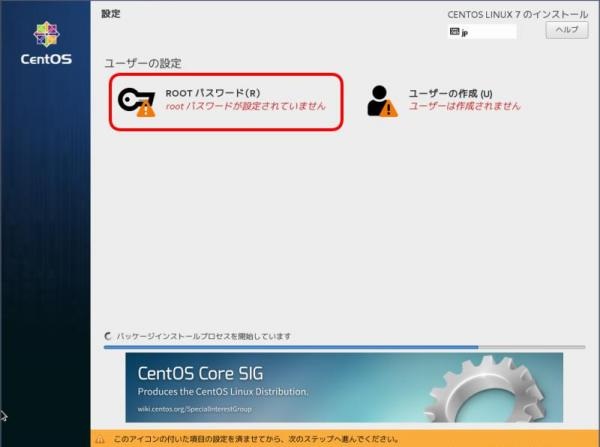Click 'Produces the CentOS Linux Distribution.' text
The image size is (600, 447).
[x=223, y=392]
